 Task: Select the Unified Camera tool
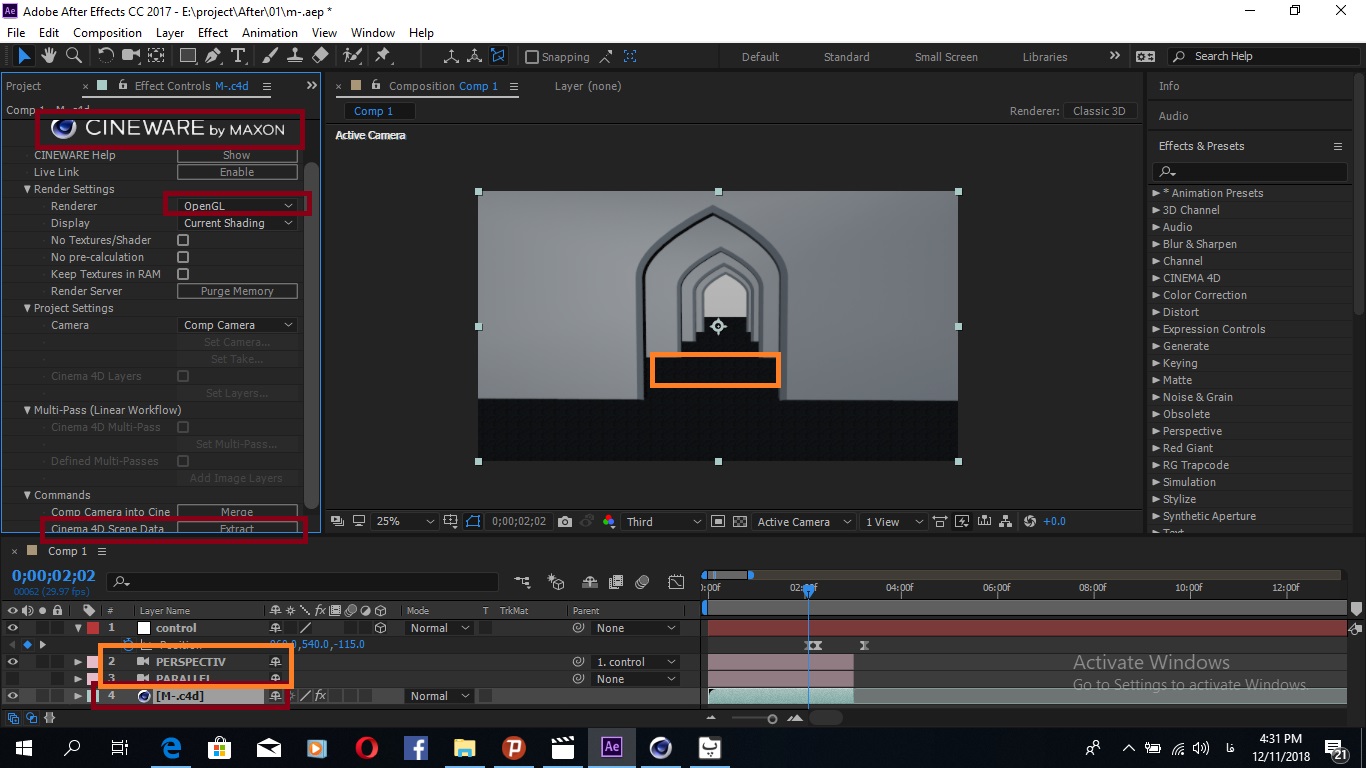[x=131, y=56]
